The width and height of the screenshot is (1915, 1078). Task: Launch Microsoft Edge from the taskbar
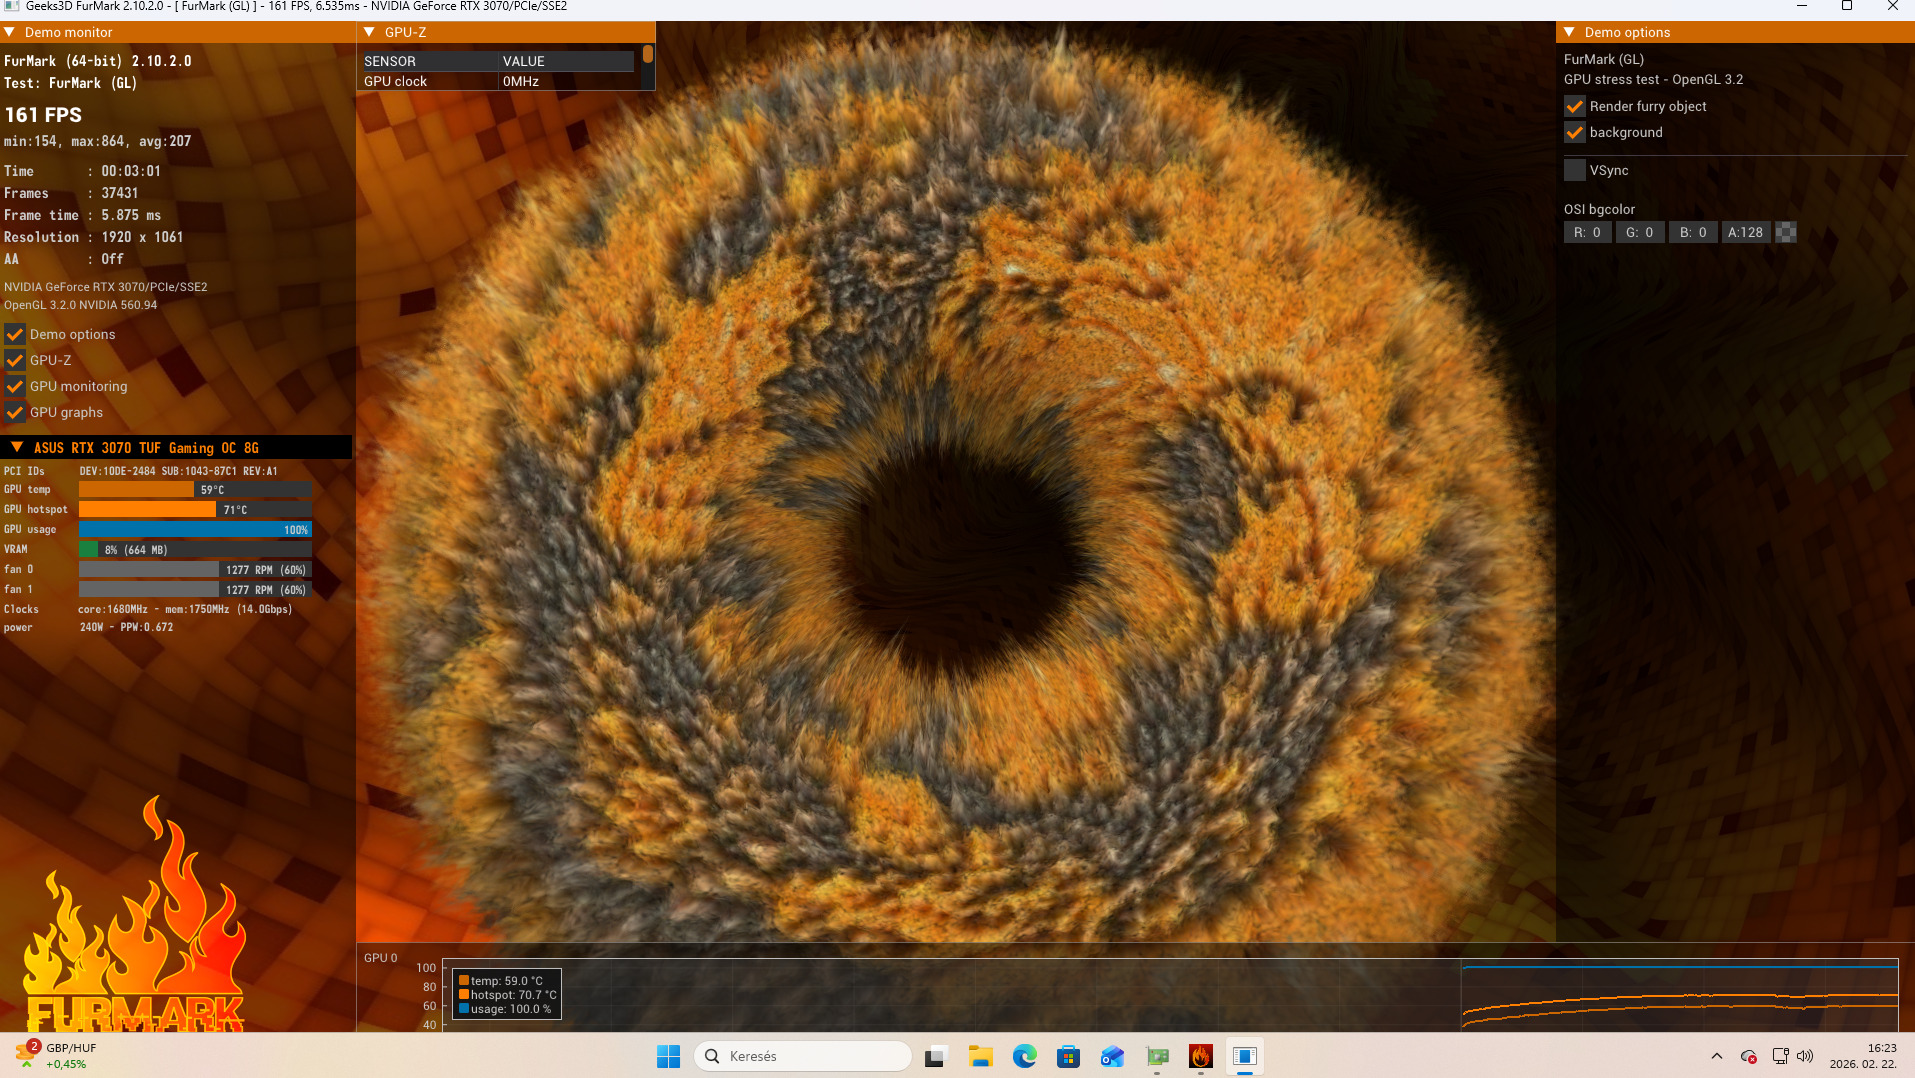coord(1024,1056)
